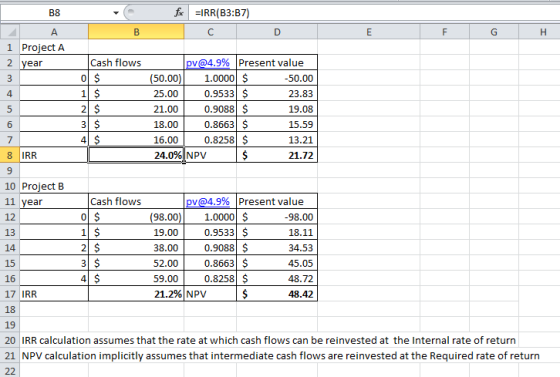Screen dimensions: 560x377
Task: Click the 19.00 cash flow cell
Action: pyautogui.click(x=136, y=232)
